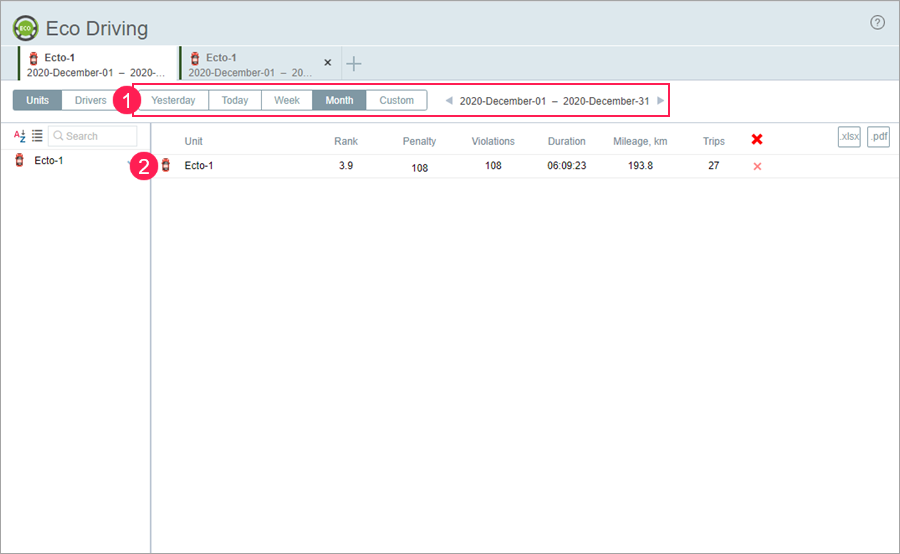This screenshot has width=900, height=554.
Task: Open the help question mark icon
Action: (877, 22)
